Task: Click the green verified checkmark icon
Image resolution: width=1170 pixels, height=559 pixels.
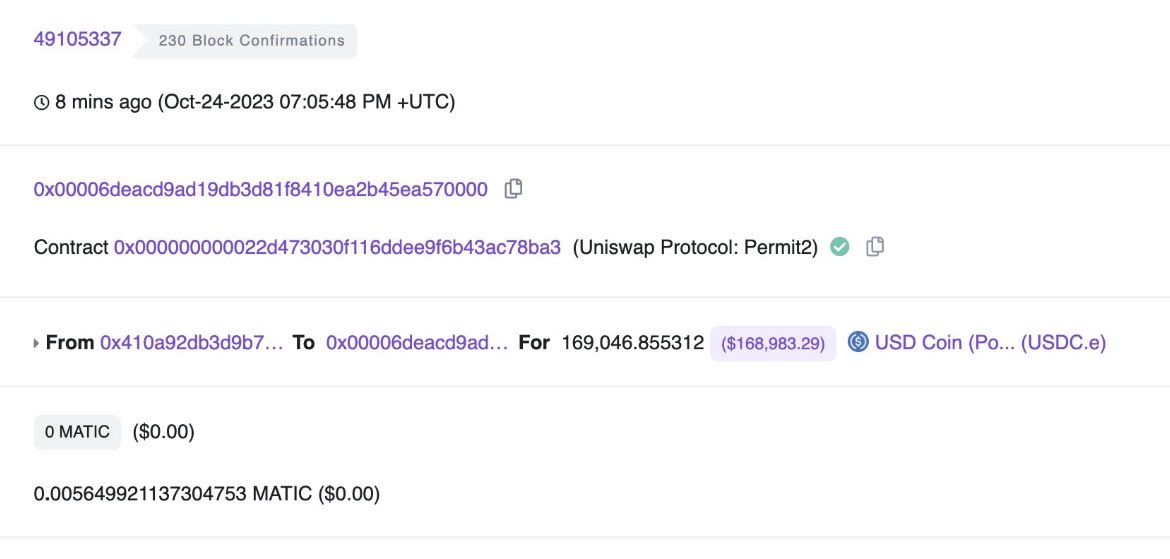Action: click(x=840, y=246)
